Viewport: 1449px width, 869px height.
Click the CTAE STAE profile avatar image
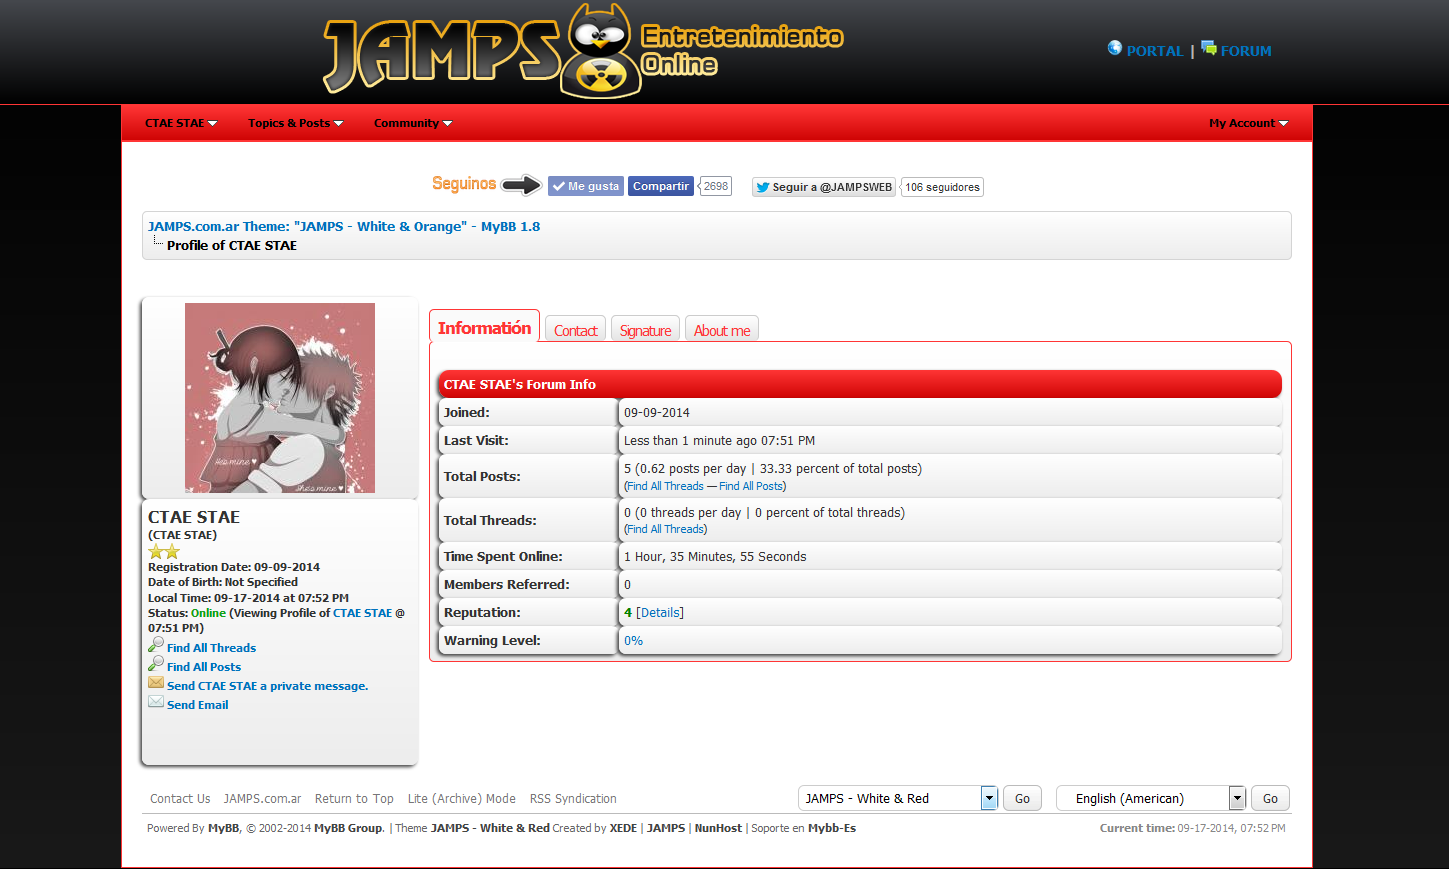pos(280,398)
